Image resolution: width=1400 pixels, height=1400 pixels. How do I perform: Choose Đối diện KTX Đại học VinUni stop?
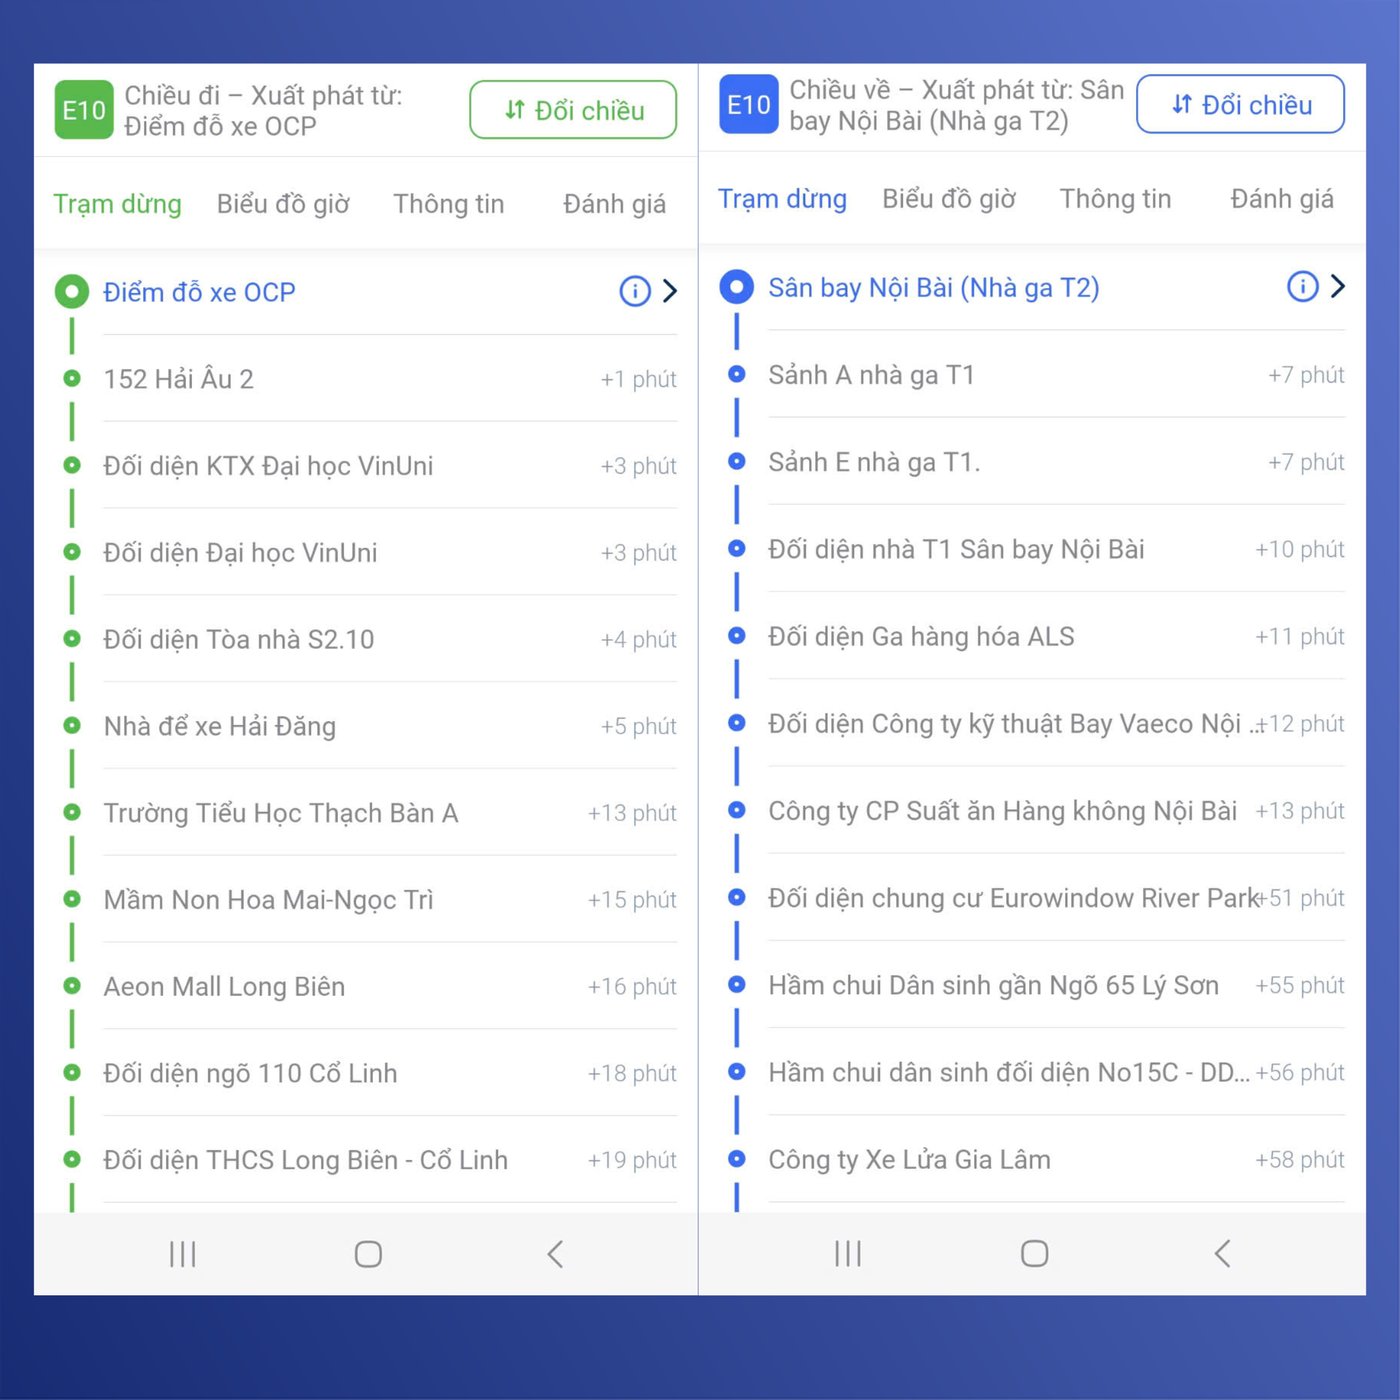(268, 466)
